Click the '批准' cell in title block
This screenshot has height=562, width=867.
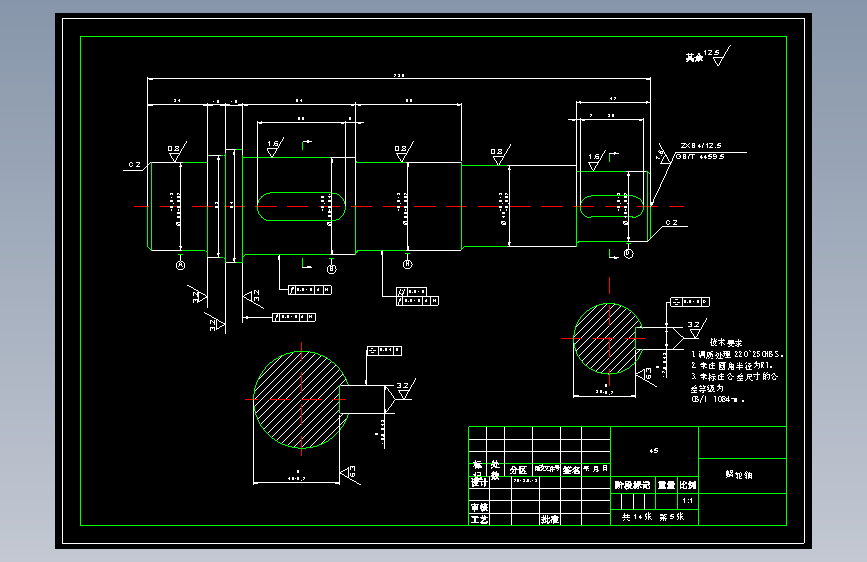tap(550, 519)
